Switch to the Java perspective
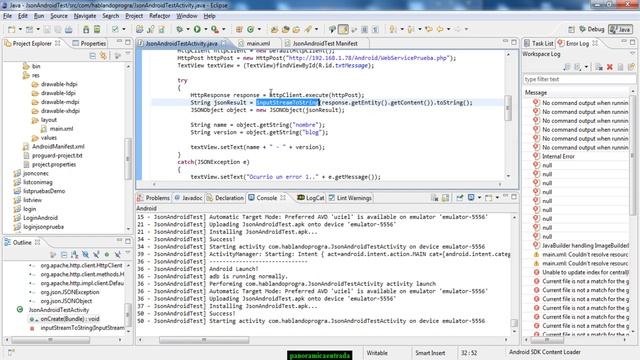The image size is (640, 360). point(620,29)
